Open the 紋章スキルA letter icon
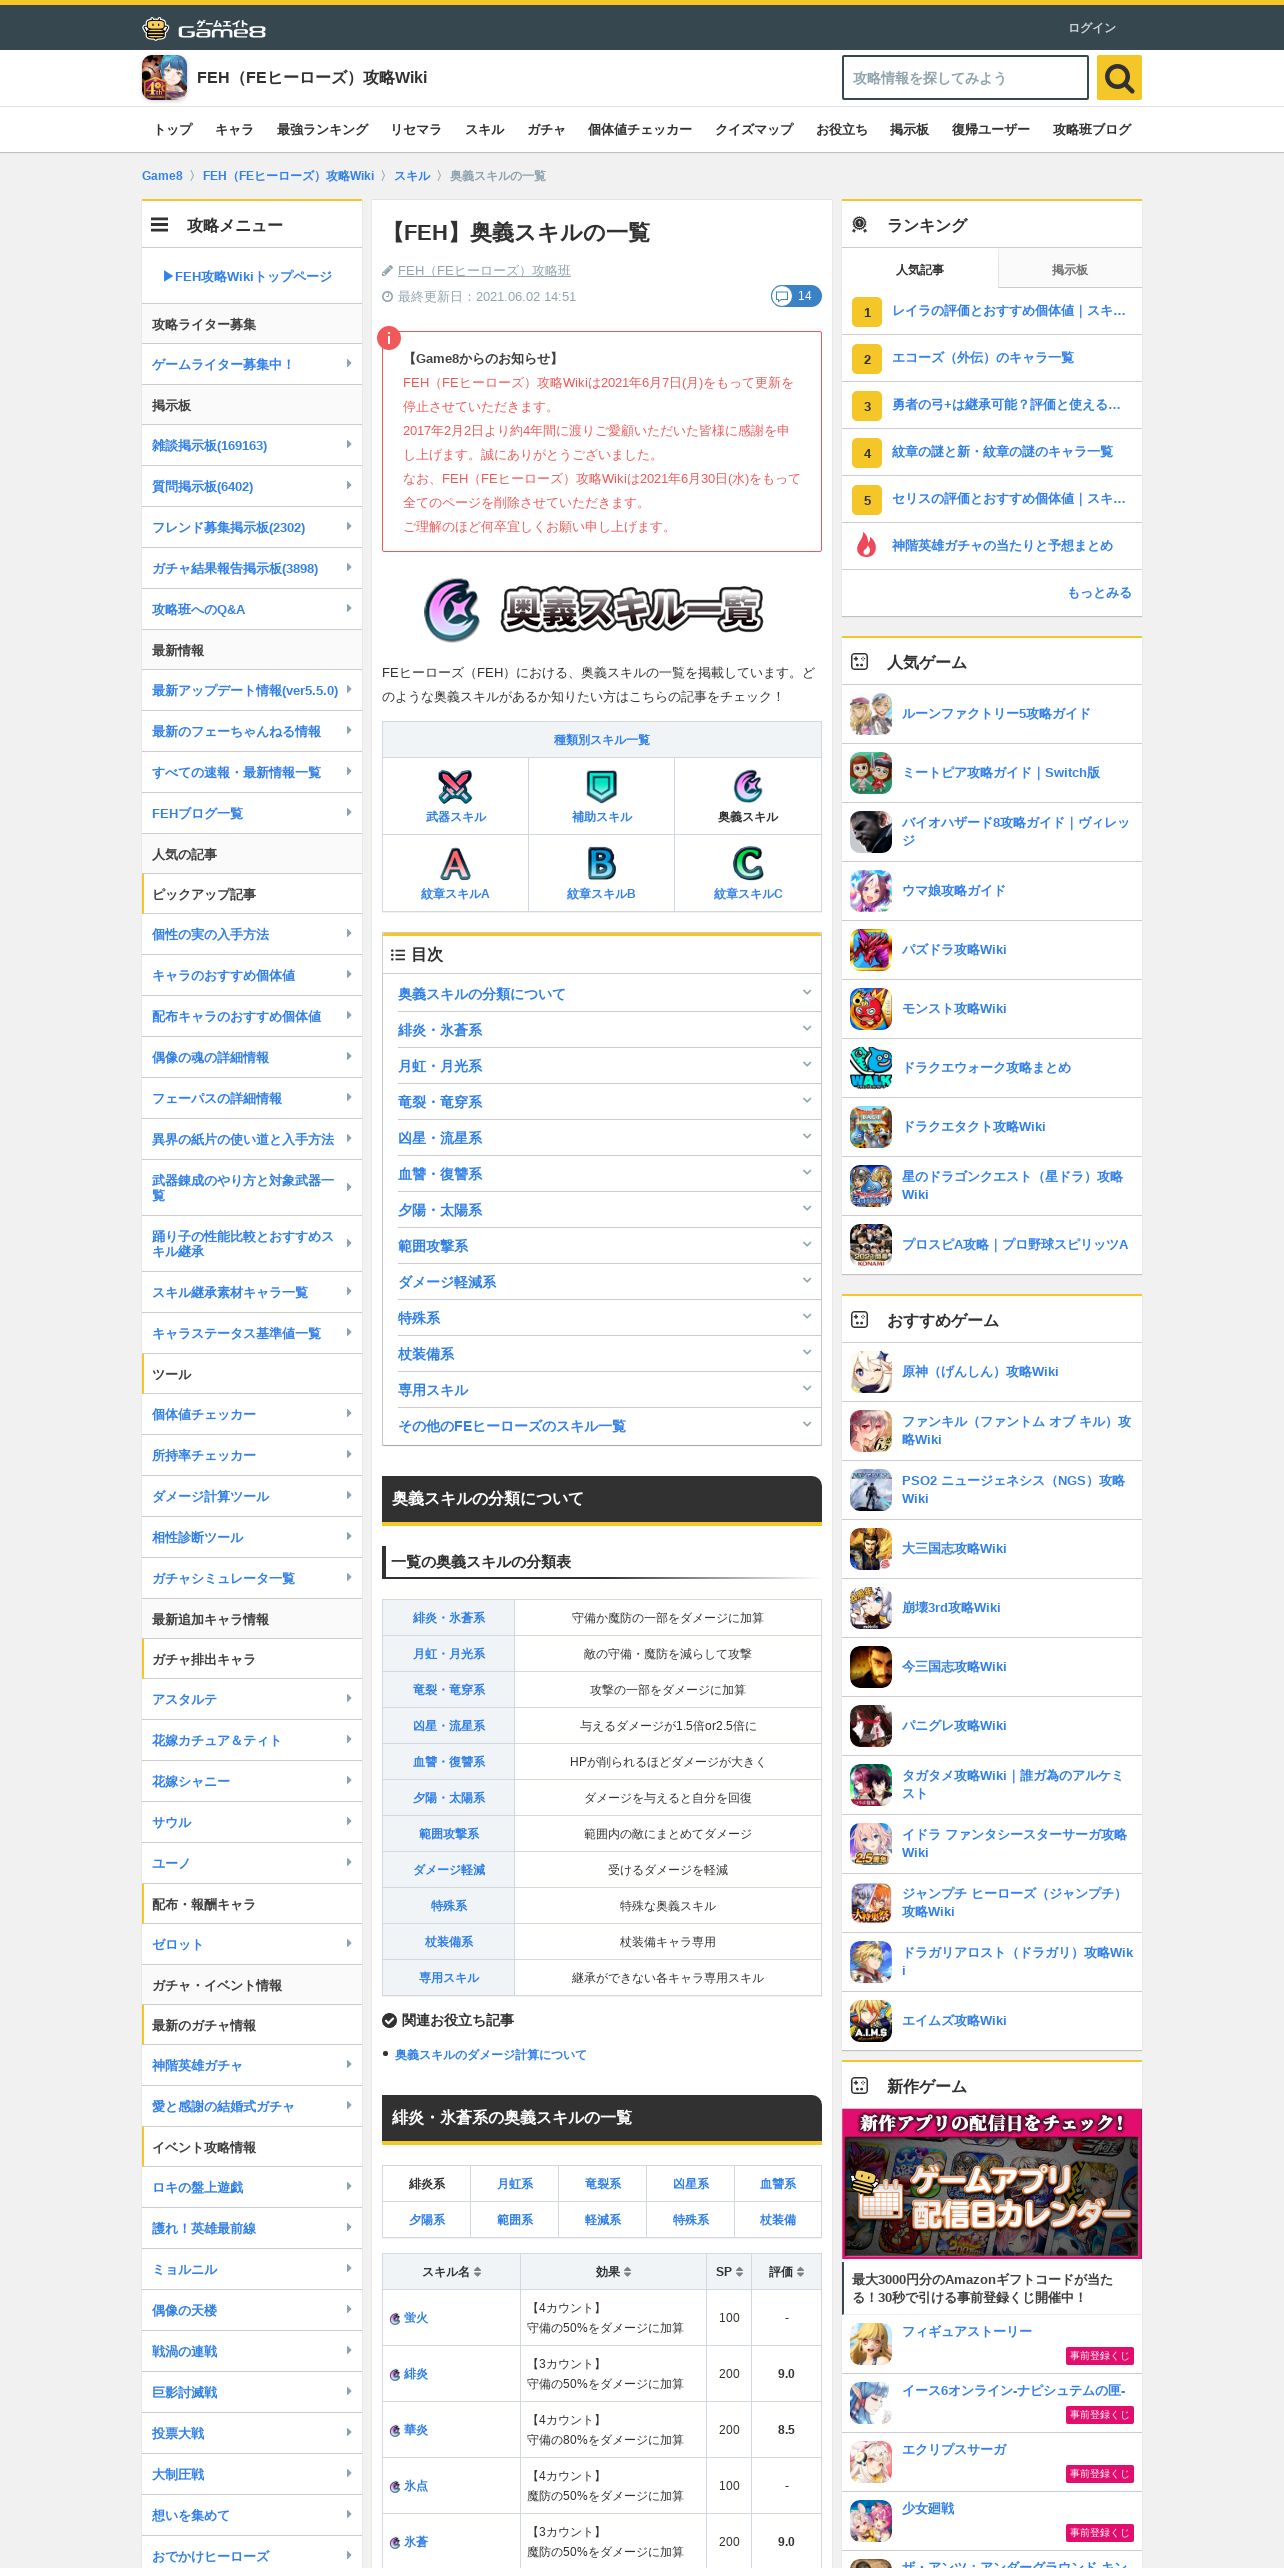Screen dimensions: 1284x2568 455,863
